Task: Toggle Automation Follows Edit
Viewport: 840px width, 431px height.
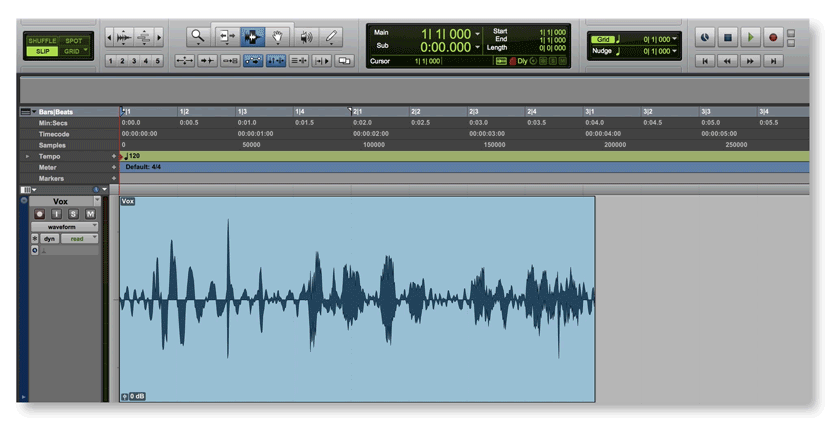Action: click(253, 61)
